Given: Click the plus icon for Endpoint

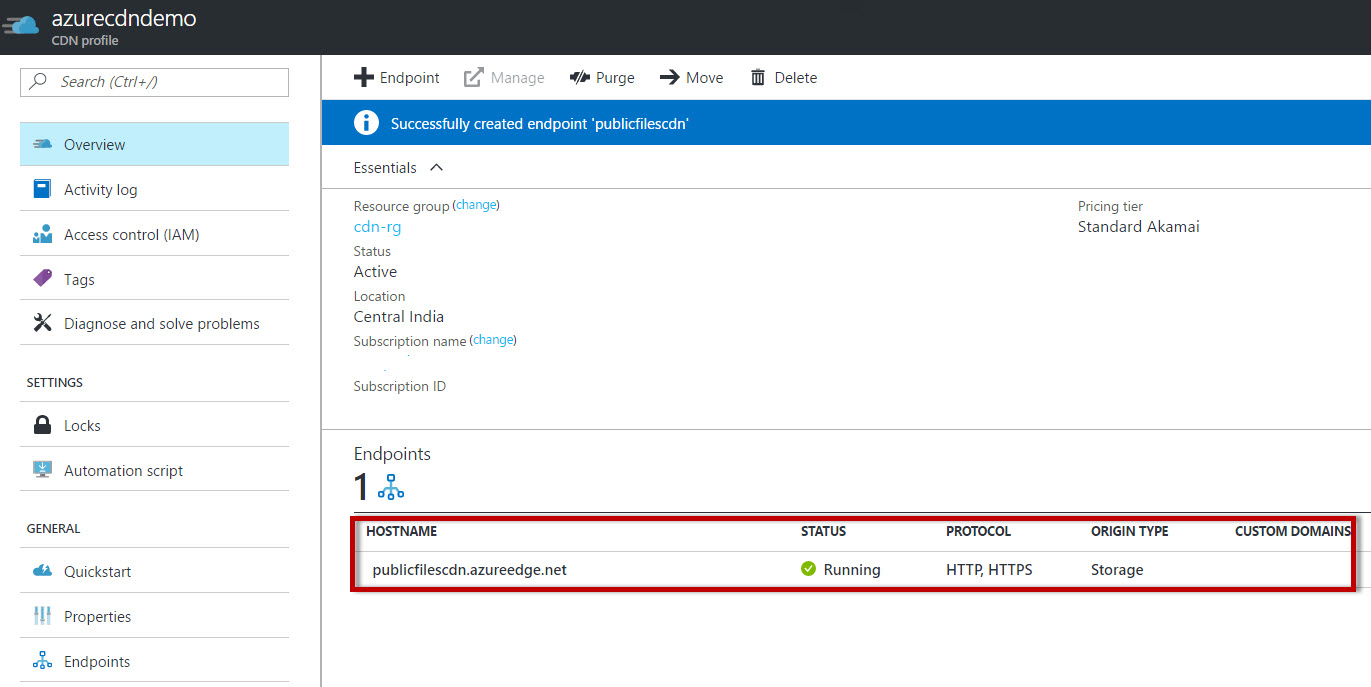Looking at the screenshot, I should [364, 77].
